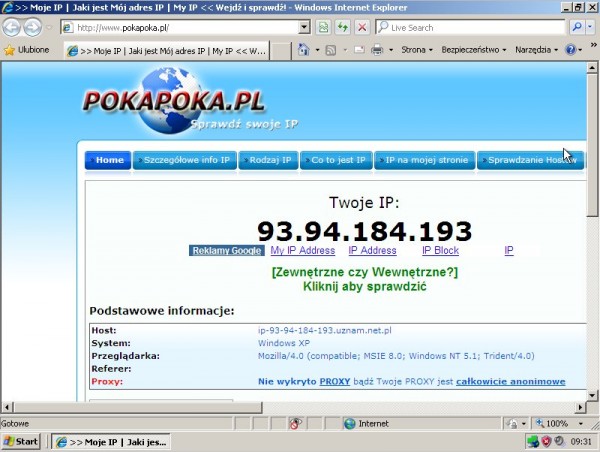Screen dimensions: 600x452
Task: Open the search provider dropdown arrow
Action: (590, 27)
